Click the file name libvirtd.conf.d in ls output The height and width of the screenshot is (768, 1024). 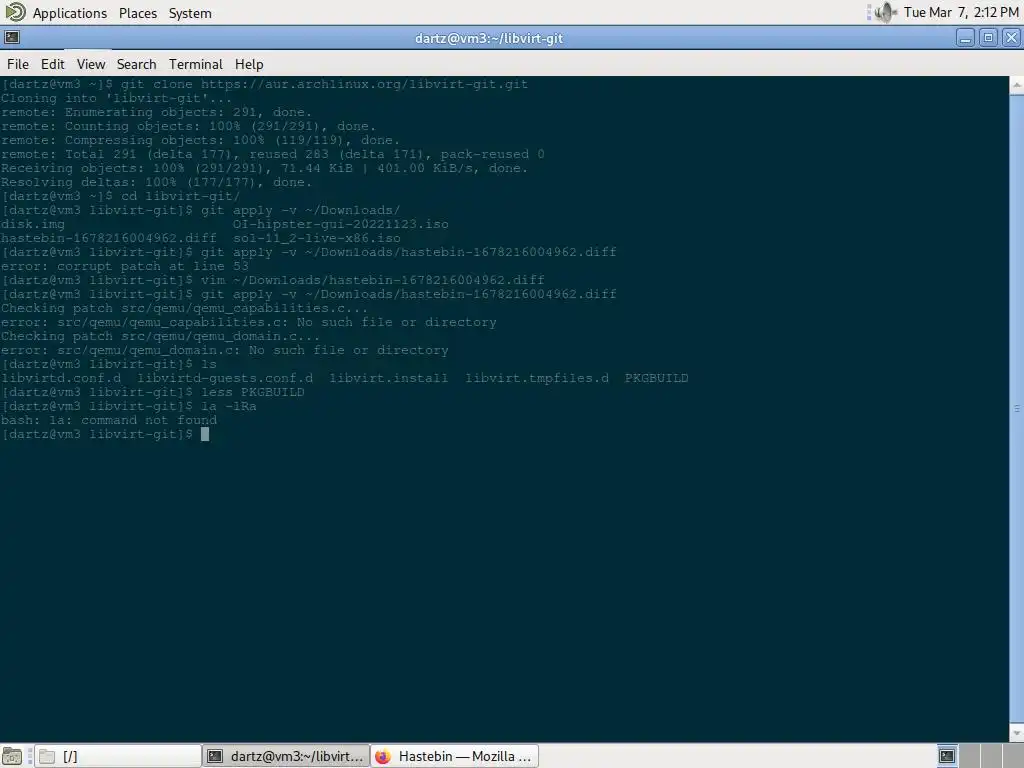pyautogui.click(x=61, y=378)
